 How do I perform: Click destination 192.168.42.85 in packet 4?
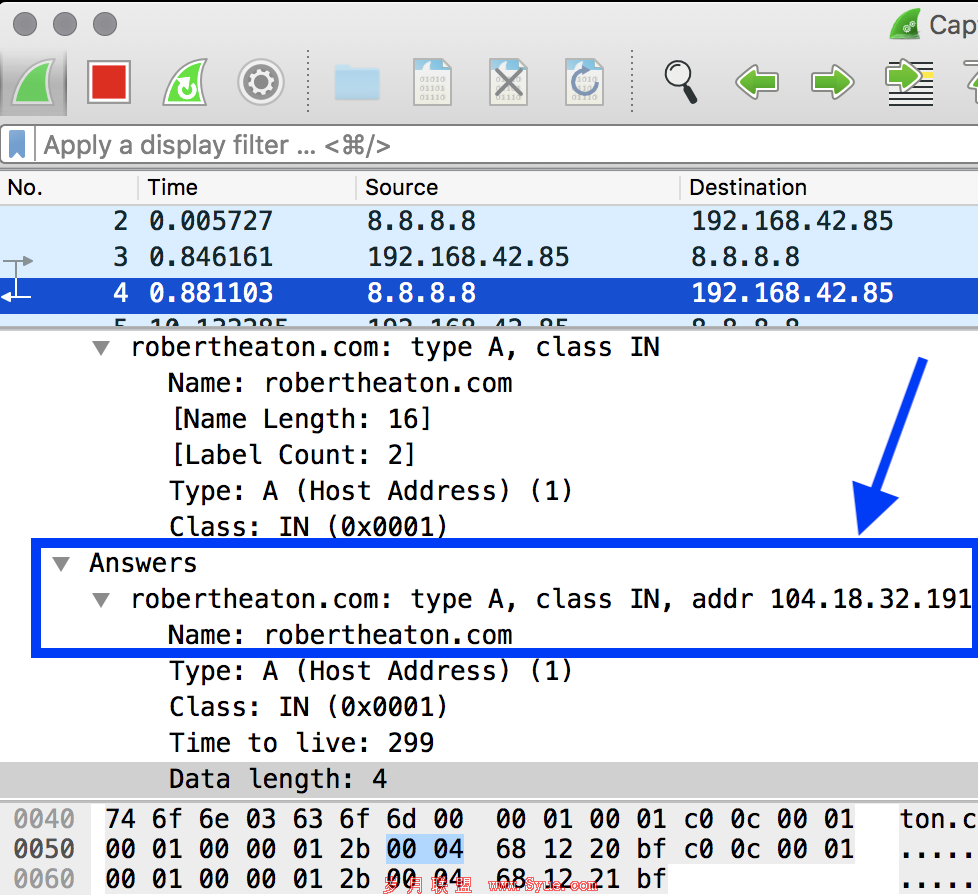click(x=792, y=293)
